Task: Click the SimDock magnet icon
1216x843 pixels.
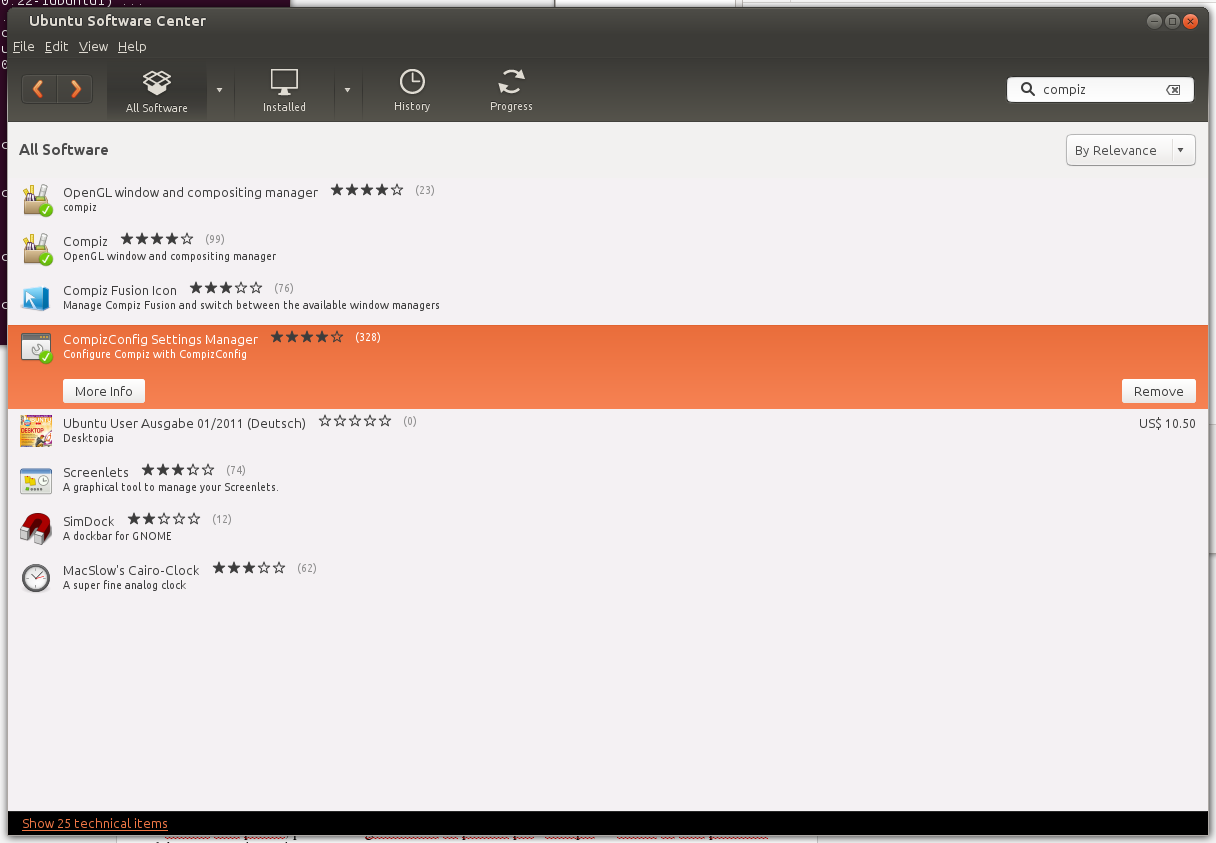Action: coord(36,528)
